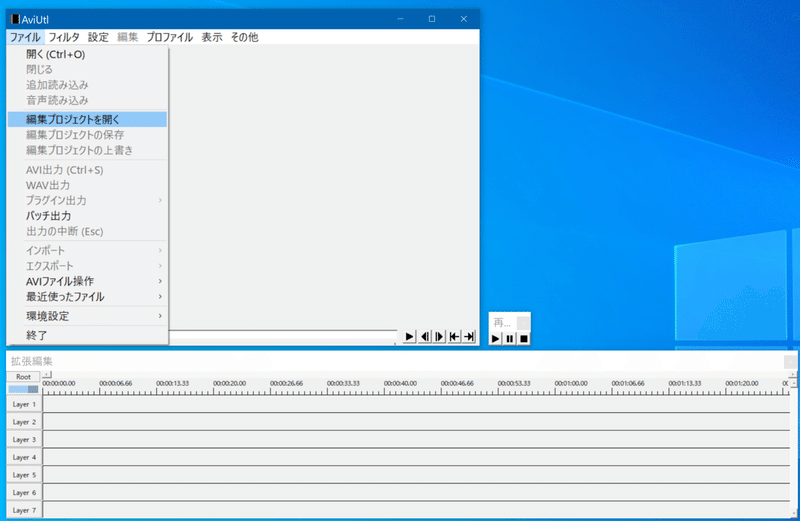Open the 設定 menu
The image size is (800, 521).
click(x=98, y=37)
